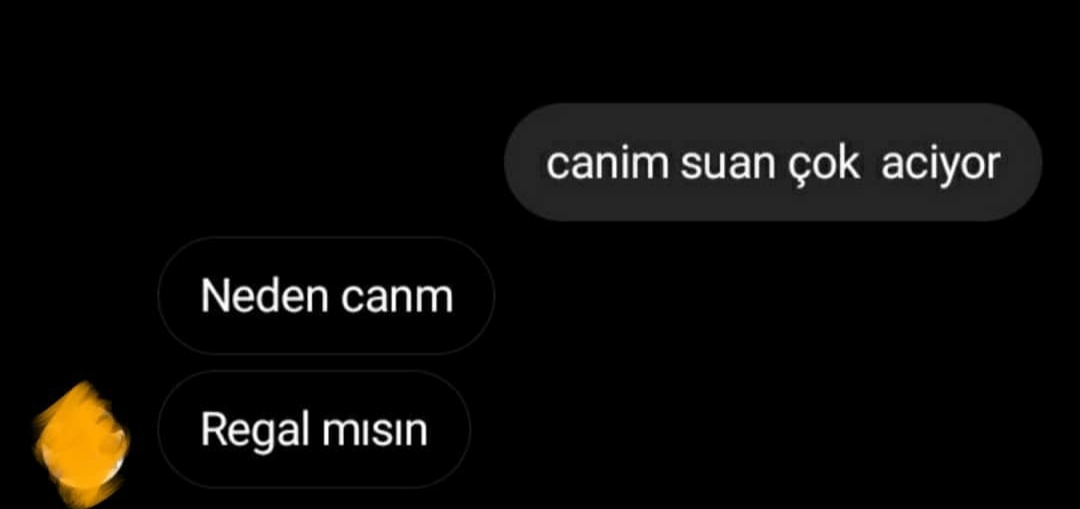Tap the incoming bubble beside the avatar
1080x509 pixels.
[x=314, y=429]
